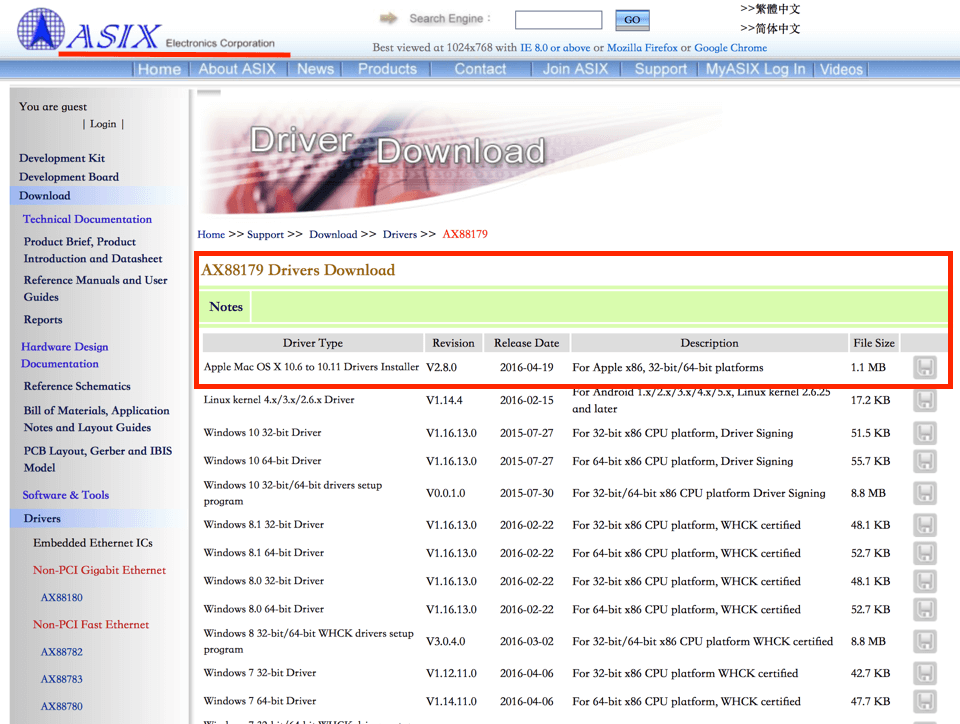Click the search engine arrow icon
Viewport: 960px width, 724px height.
tap(389, 18)
